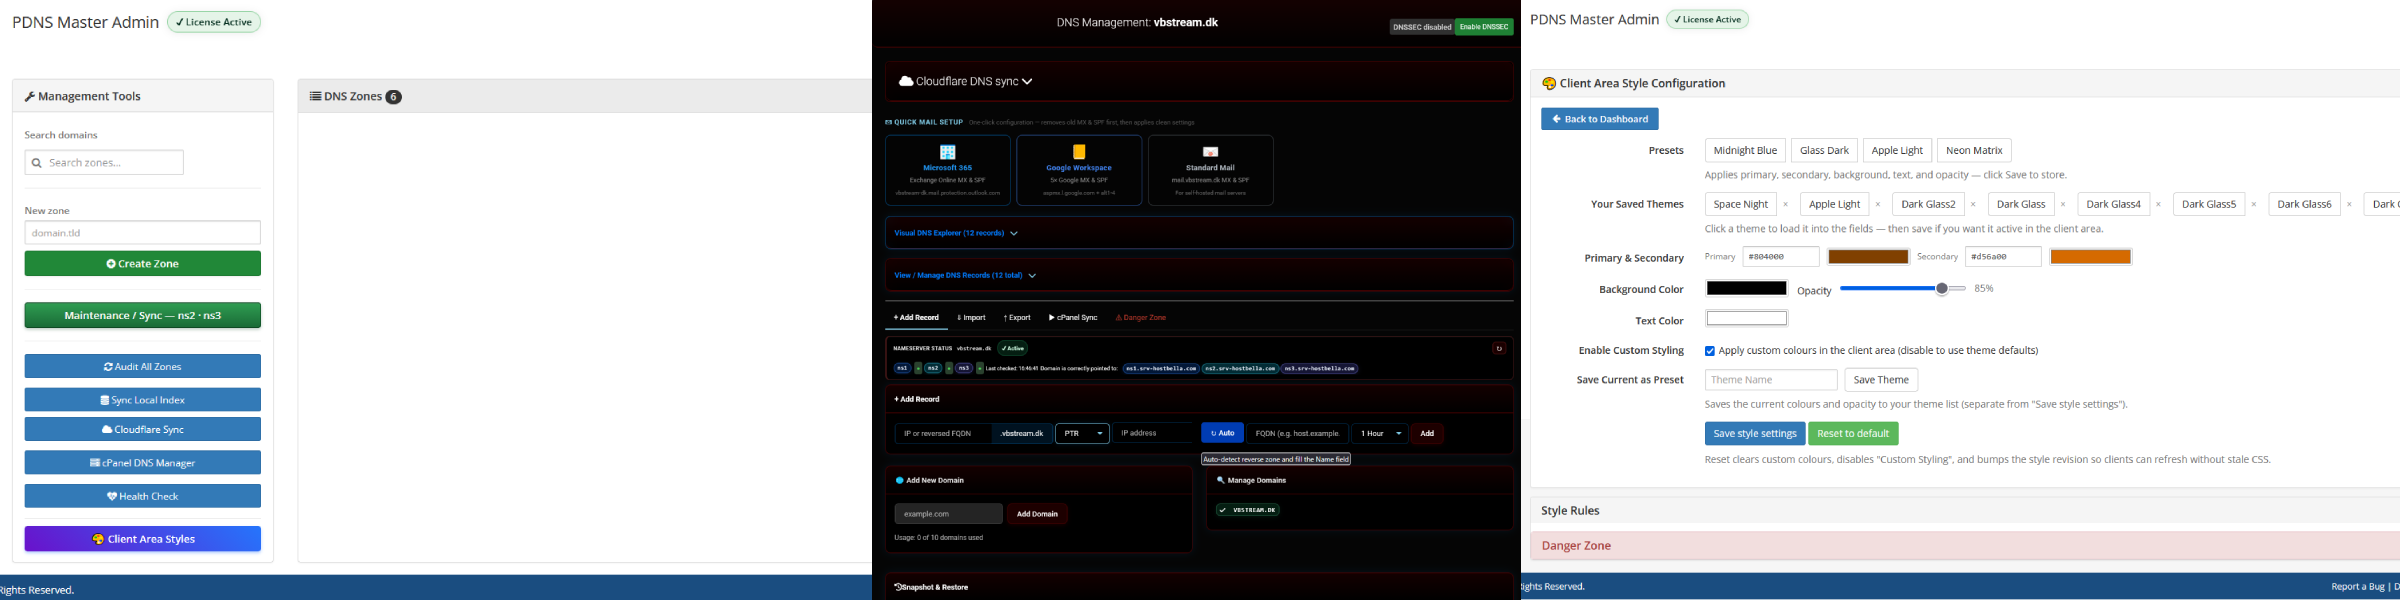Focus the Theme Name input
The width and height of the screenshot is (2400, 600).
[1771, 380]
